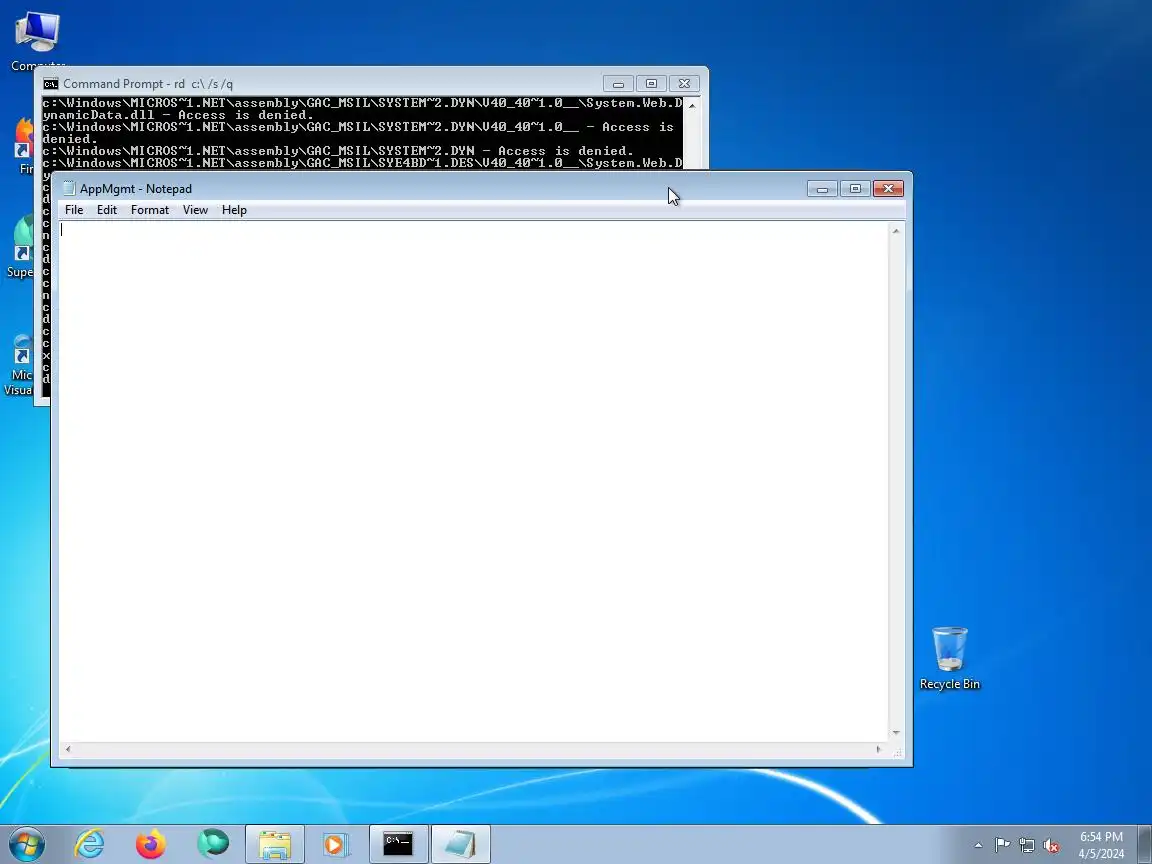Click Notepad horizontal scrollbar right arrow
The width and height of the screenshot is (1152, 864).
point(879,749)
